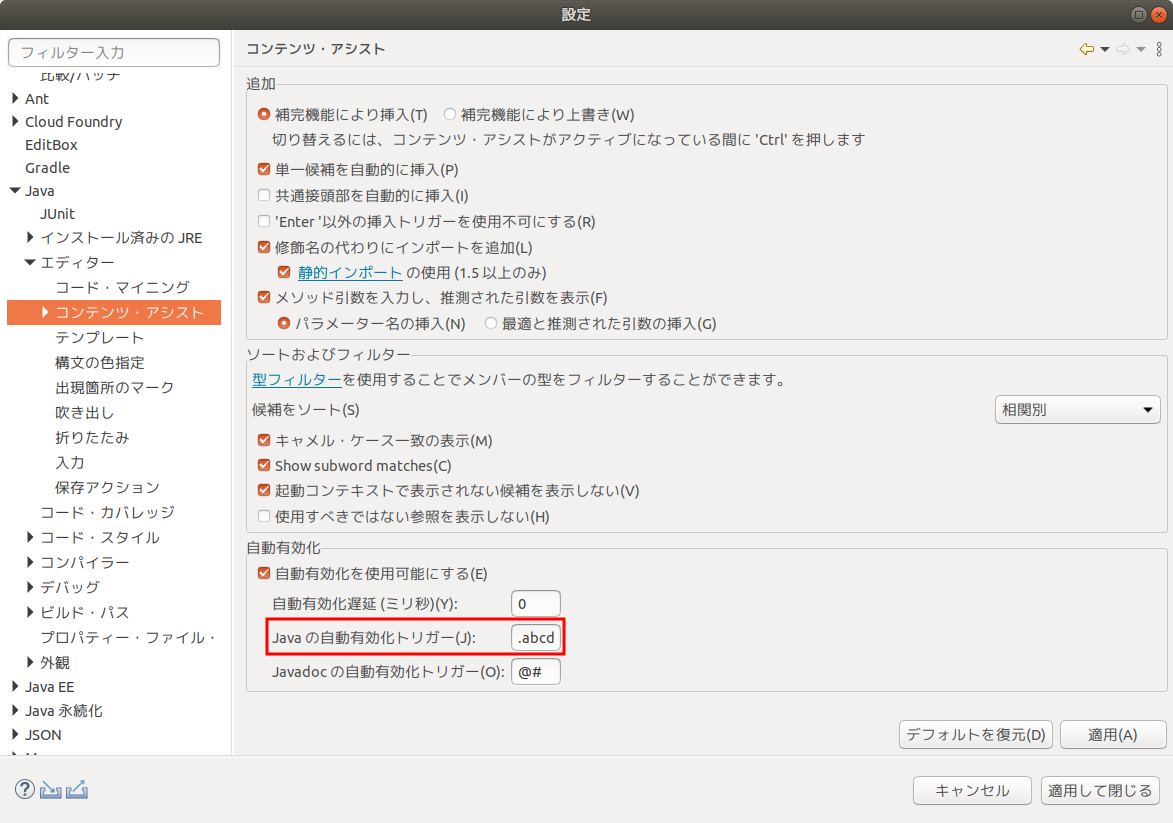The image size is (1173, 823).
Task: Collapse the エディター tree node
Action: click(30, 263)
